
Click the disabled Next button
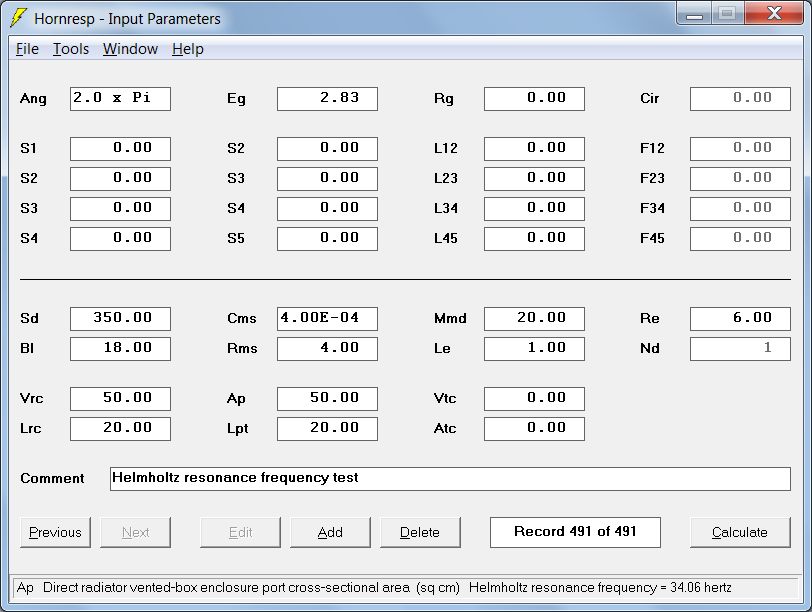click(135, 532)
